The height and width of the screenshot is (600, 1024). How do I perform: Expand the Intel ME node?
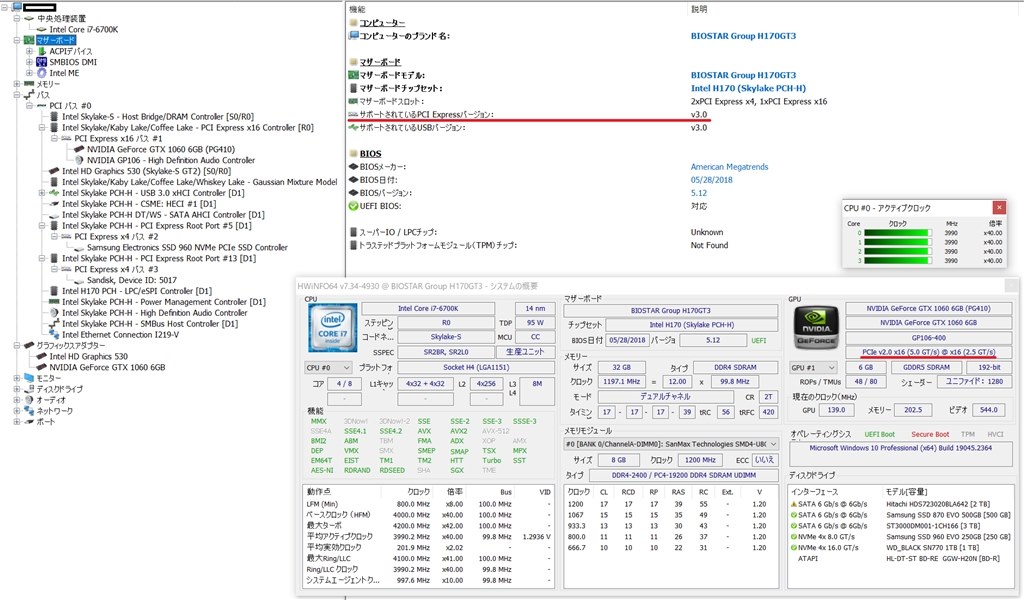tap(29, 73)
